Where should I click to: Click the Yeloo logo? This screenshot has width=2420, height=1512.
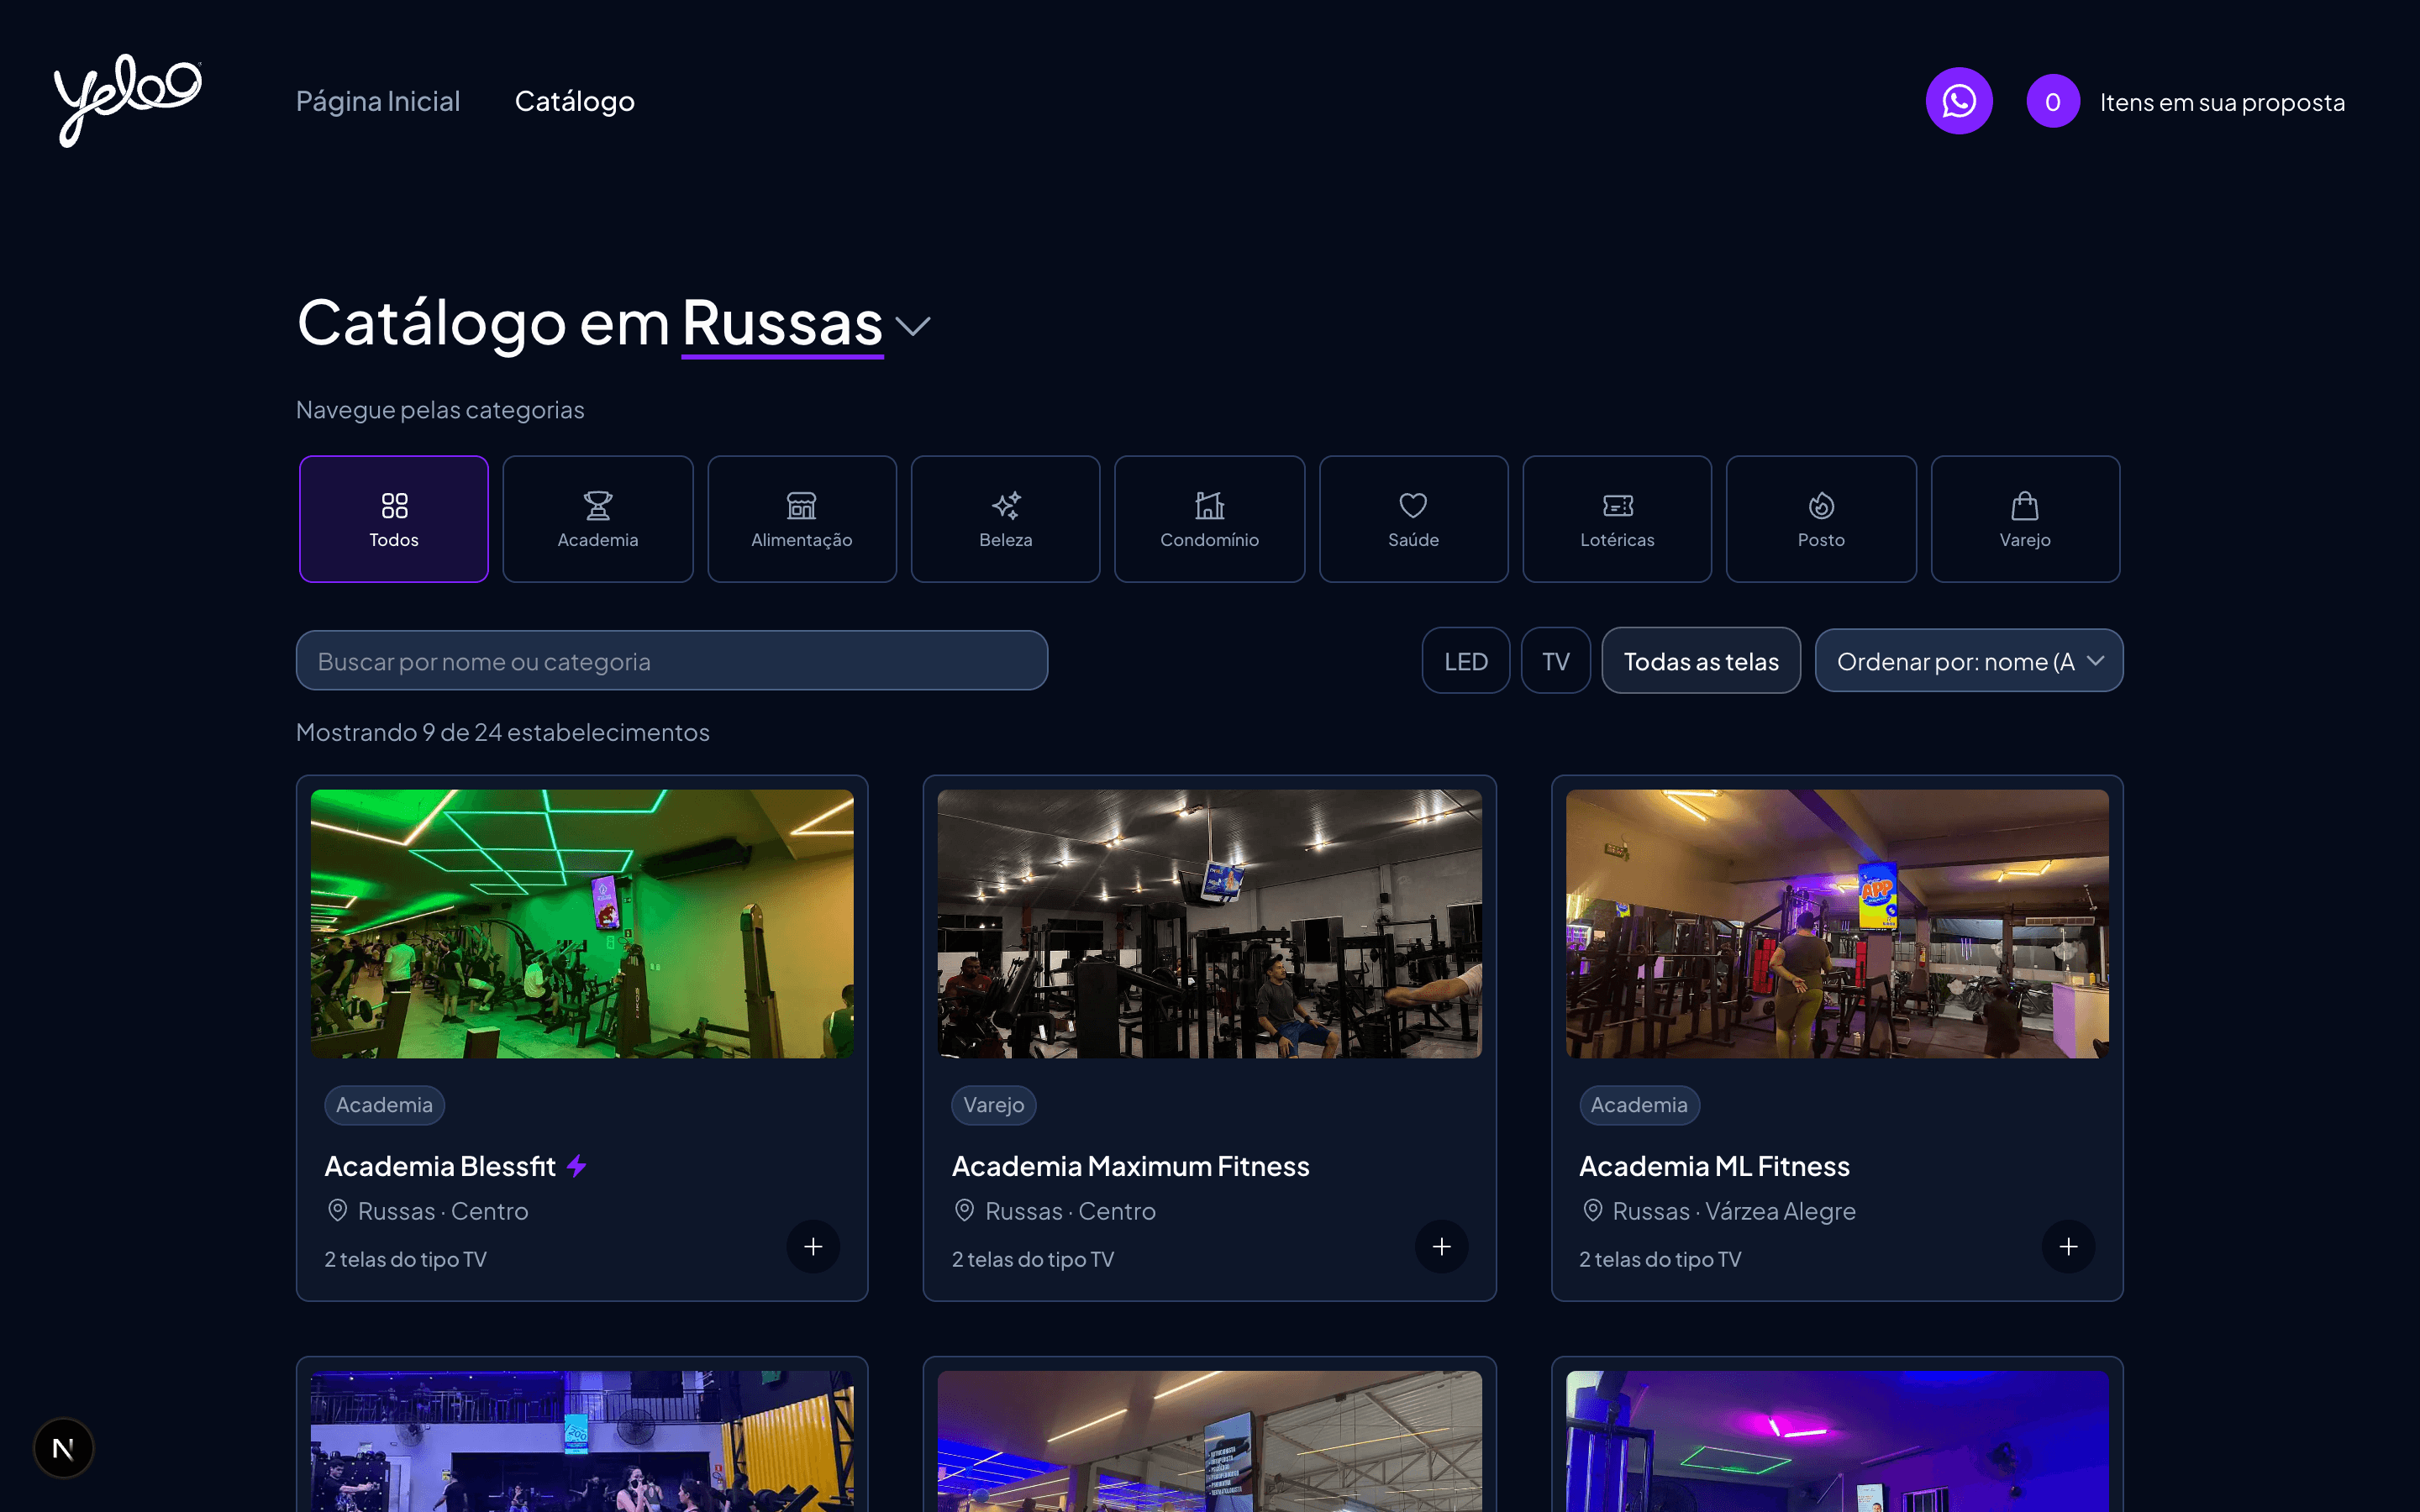pos(128,101)
